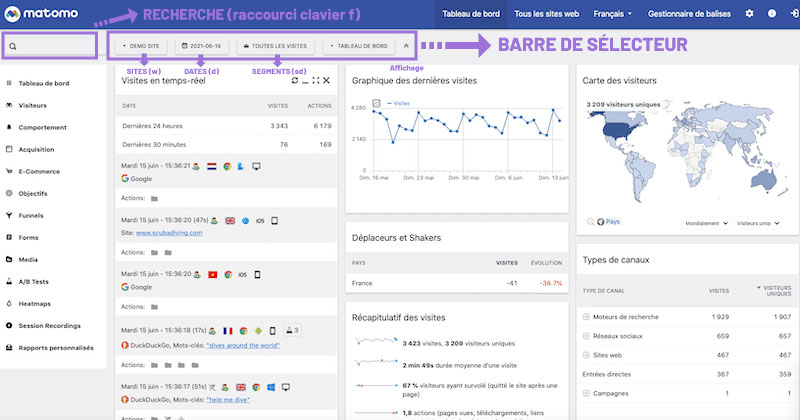Select Acquisition in the sidebar

(36, 149)
